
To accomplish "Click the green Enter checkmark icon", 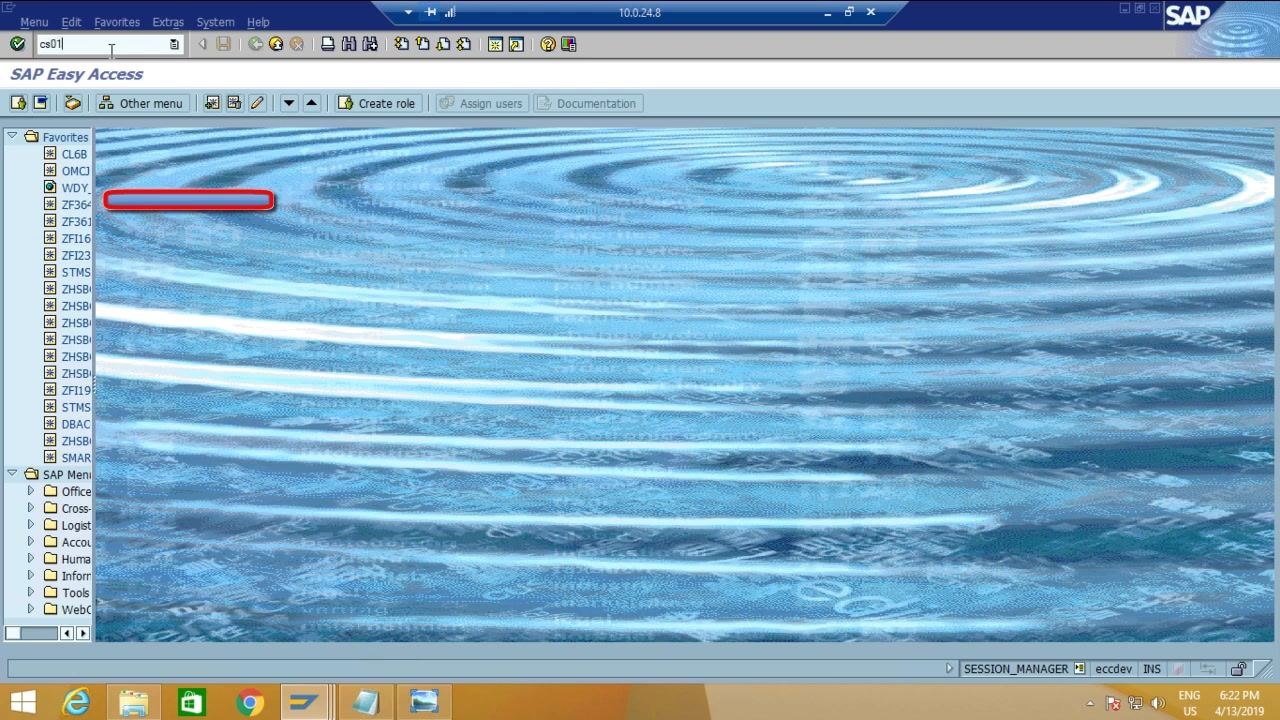I will pos(17,44).
